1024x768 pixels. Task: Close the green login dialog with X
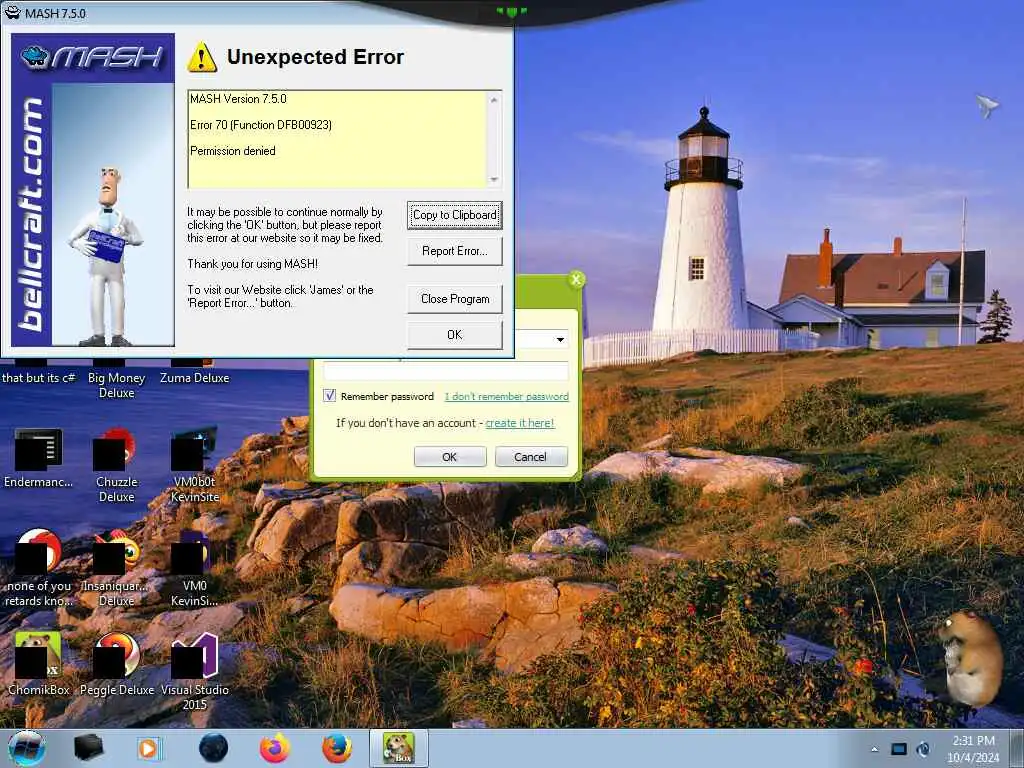coord(576,280)
